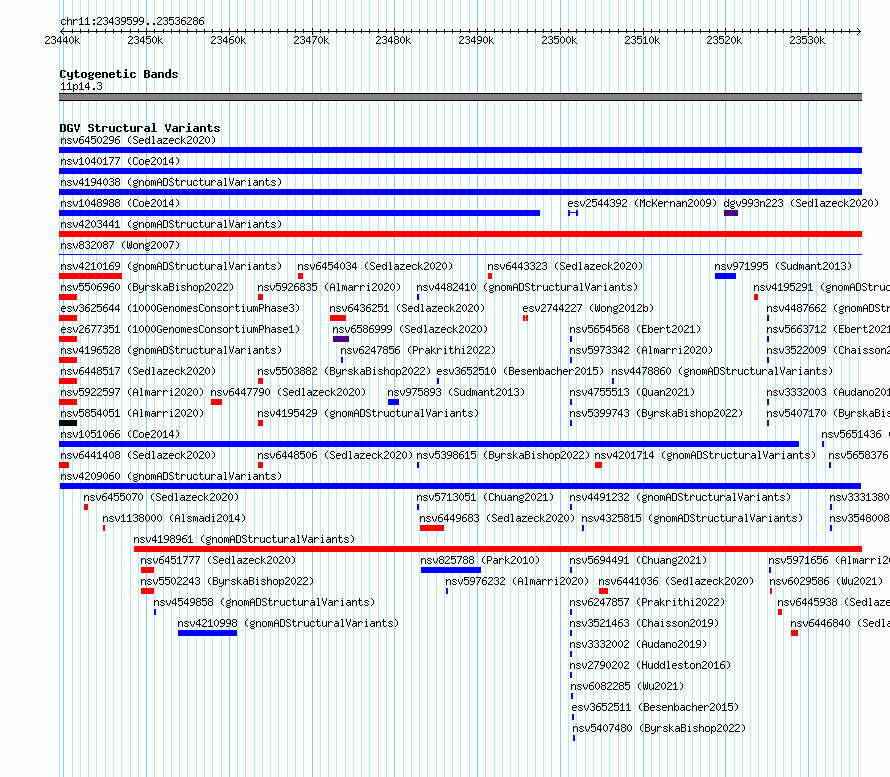The height and width of the screenshot is (777, 890).
Task: Open nsv5399743 (ByrskaBishop2022) variant
Action: (x=656, y=413)
